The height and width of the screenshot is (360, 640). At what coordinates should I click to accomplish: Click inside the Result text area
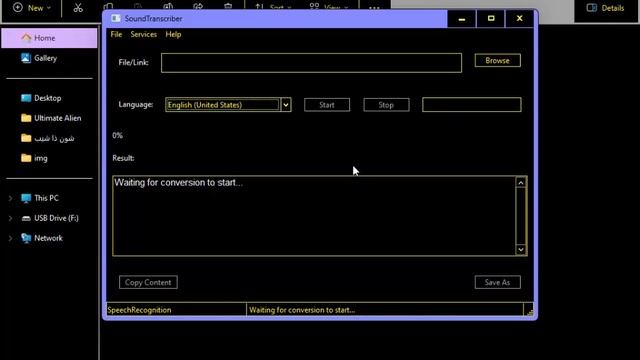point(313,216)
